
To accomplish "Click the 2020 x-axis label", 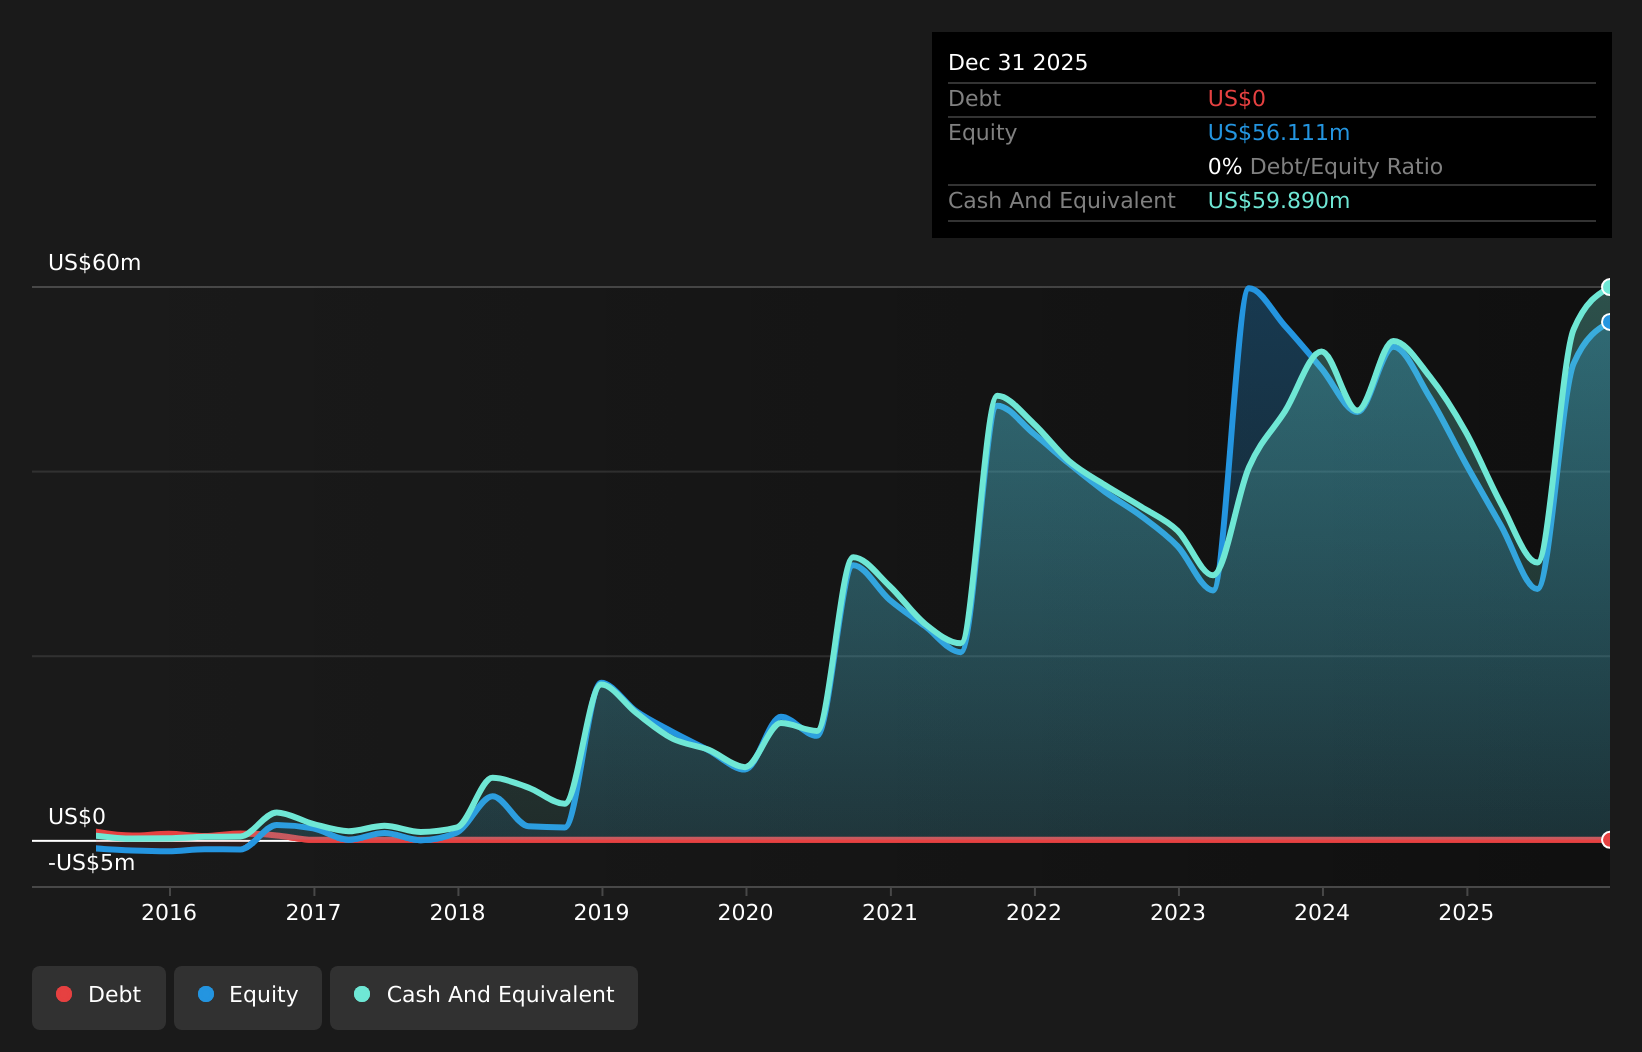I will coord(745,912).
